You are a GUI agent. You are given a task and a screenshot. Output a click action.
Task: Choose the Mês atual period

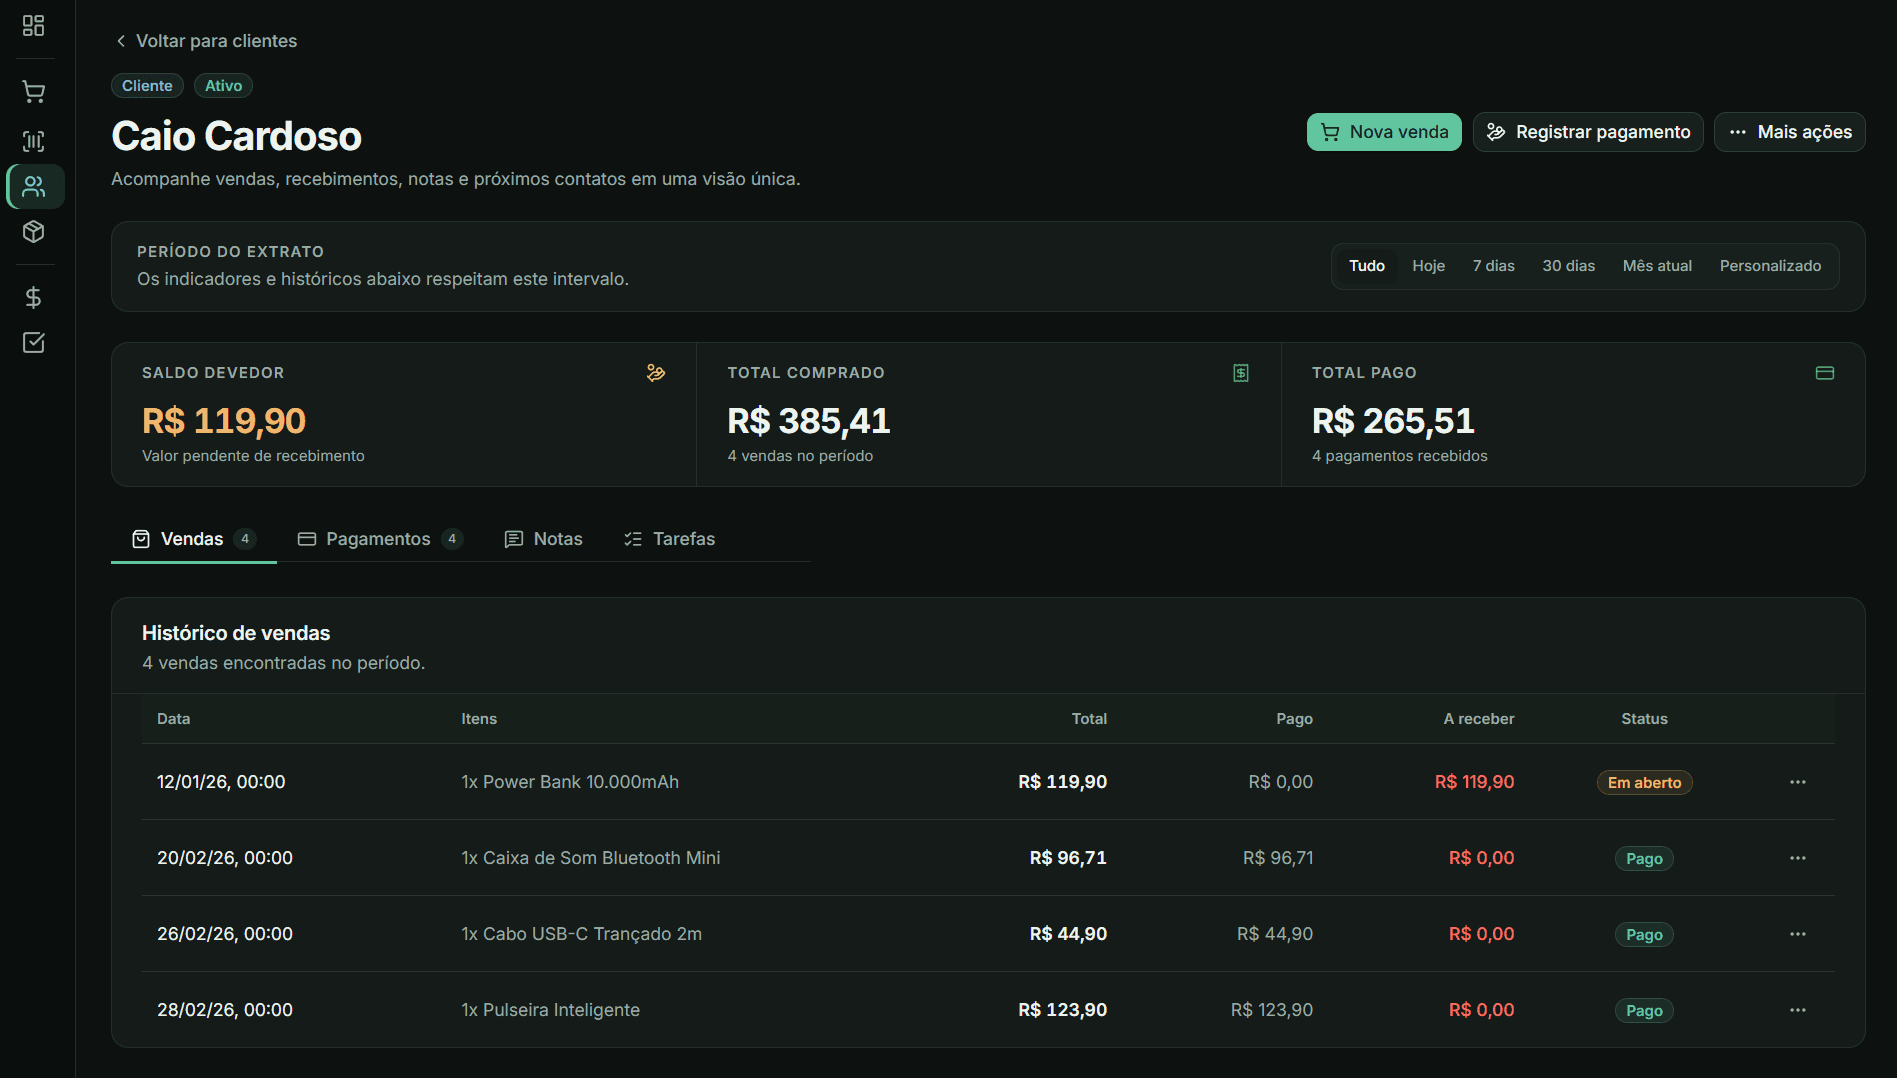click(x=1658, y=266)
